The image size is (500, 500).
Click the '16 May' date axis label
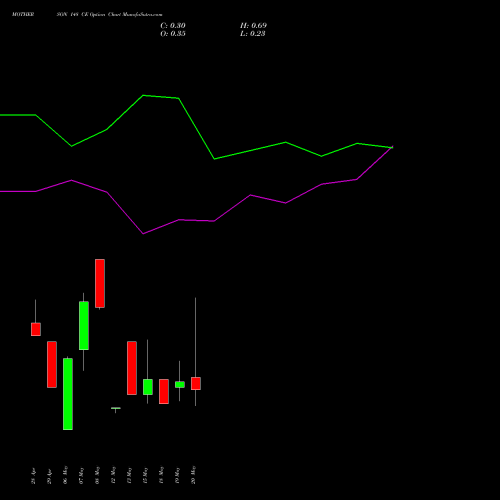coord(161,475)
